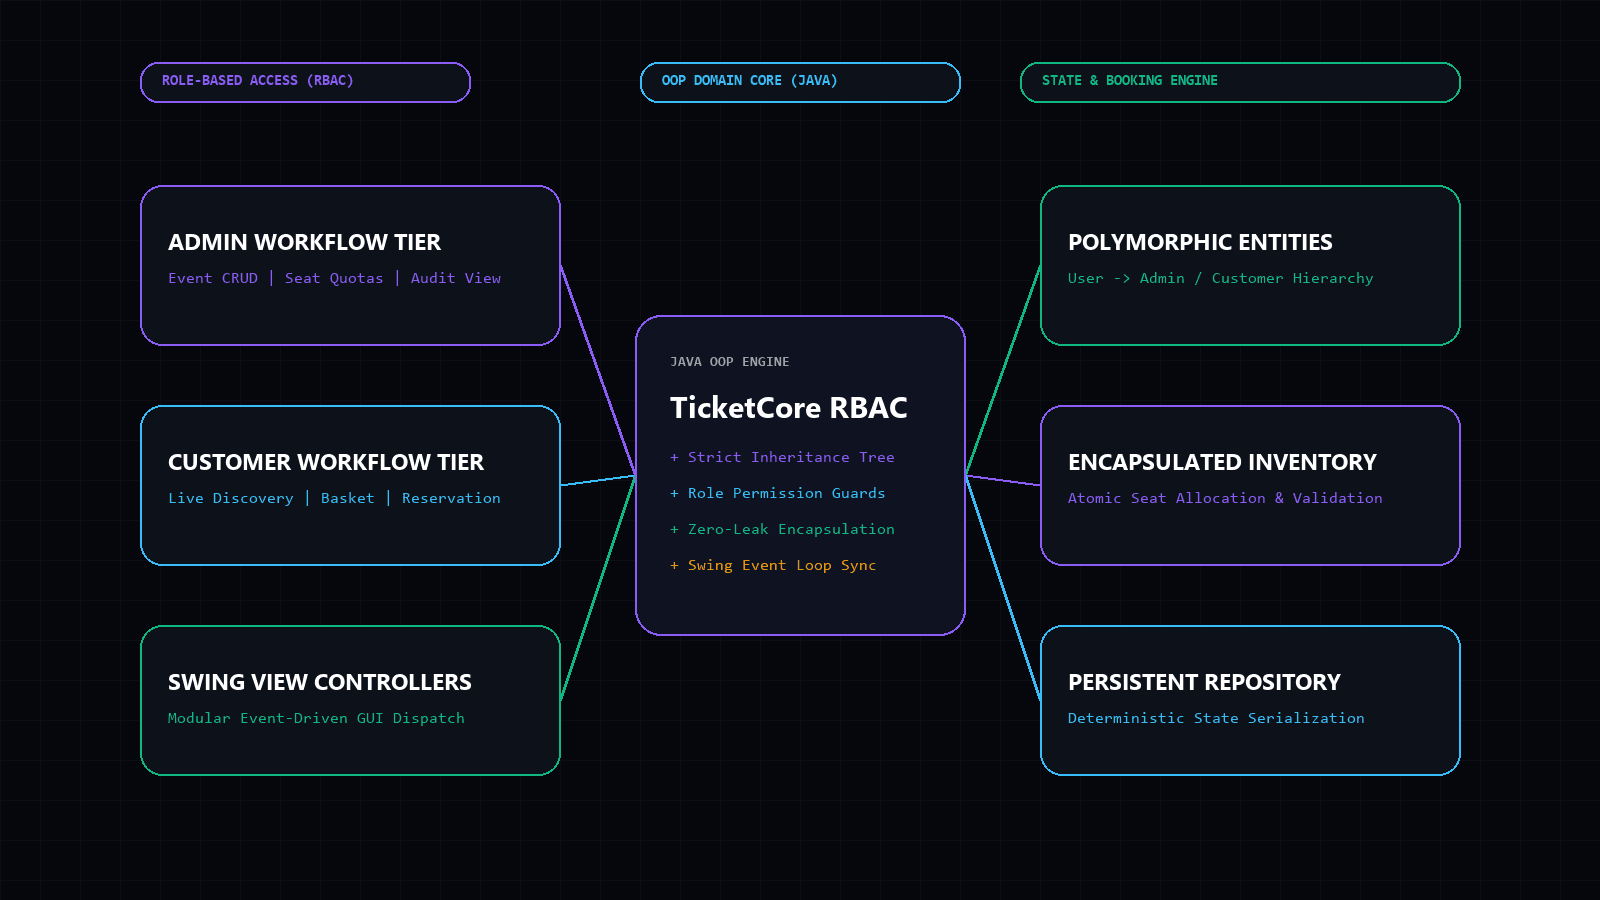
Task: Click '+ Role Permission Guards' line
Action: click(x=778, y=493)
